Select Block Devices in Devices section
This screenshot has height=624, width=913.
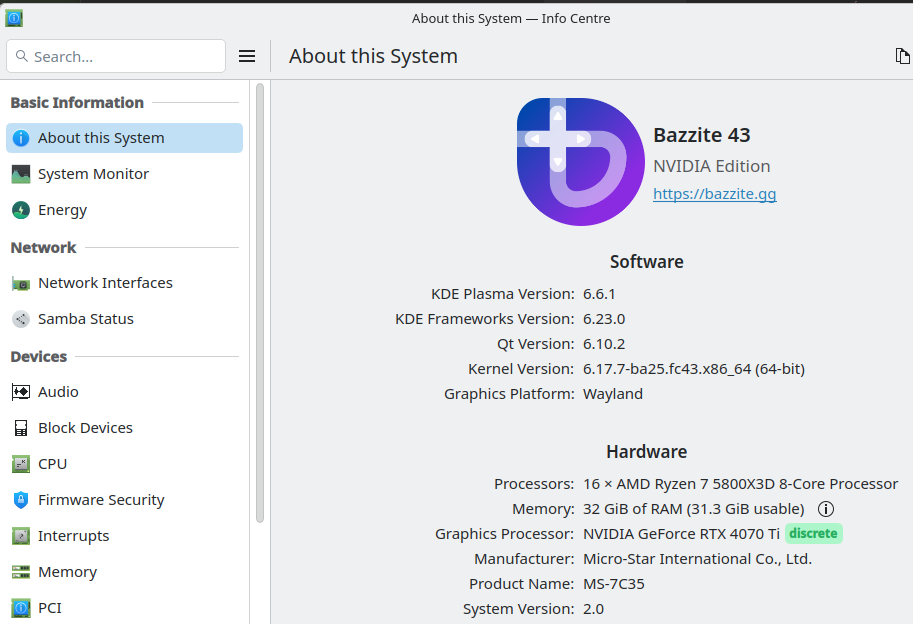(x=85, y=428)
